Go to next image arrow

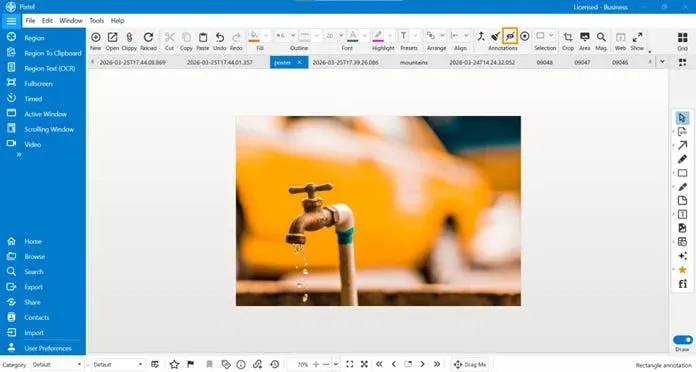(x=423, y=364)
